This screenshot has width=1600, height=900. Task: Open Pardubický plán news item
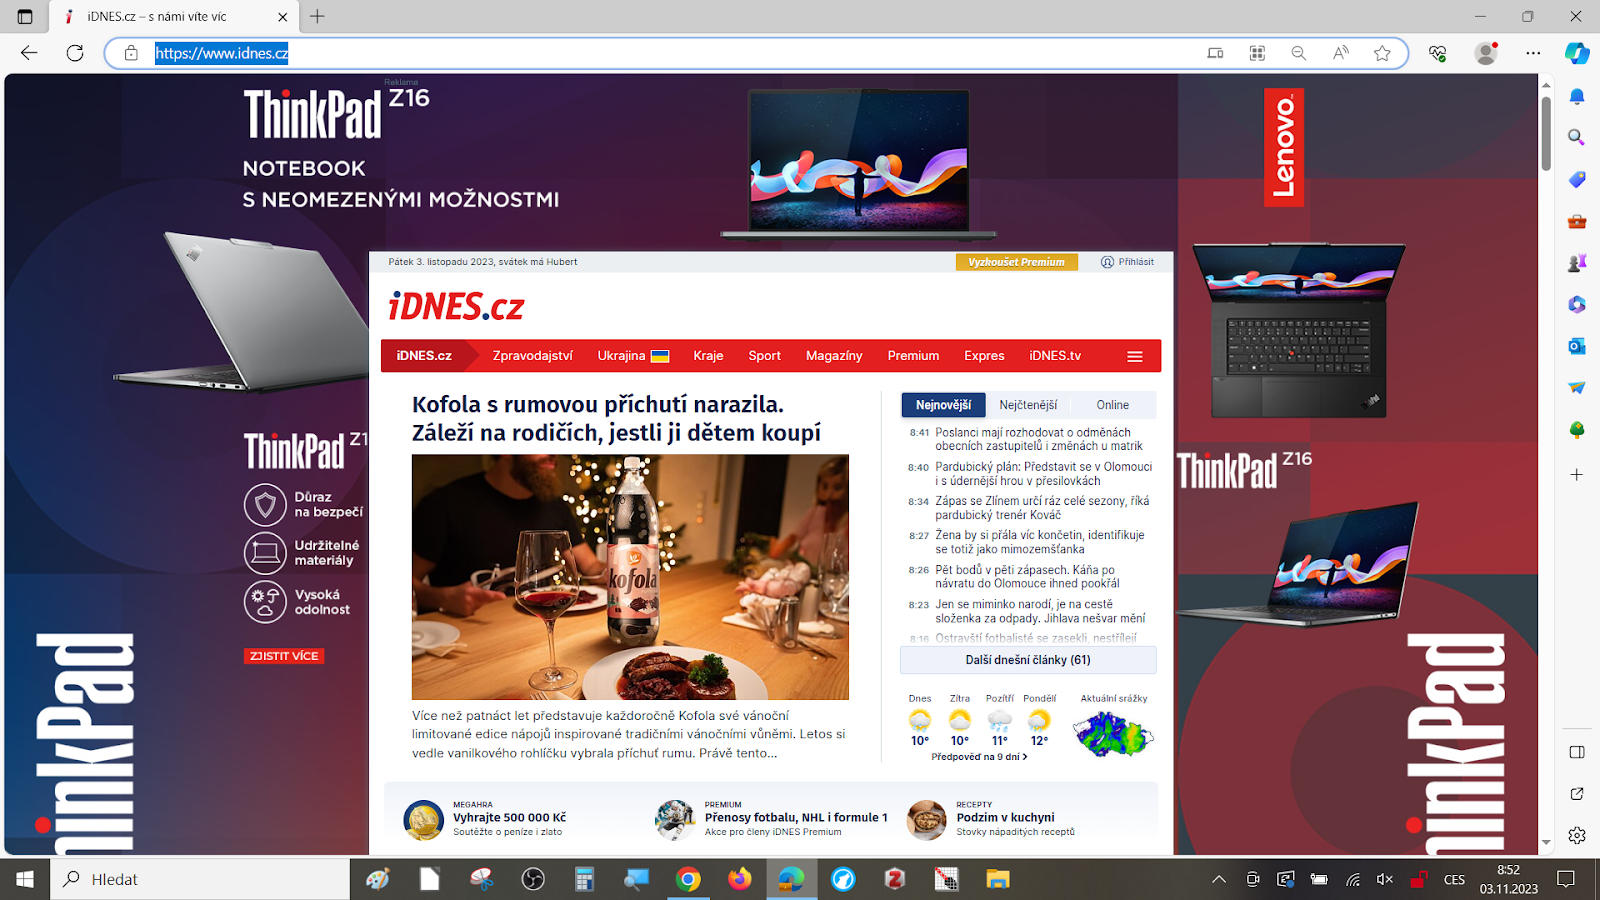pyautogui.click(x=1043, y=474)
